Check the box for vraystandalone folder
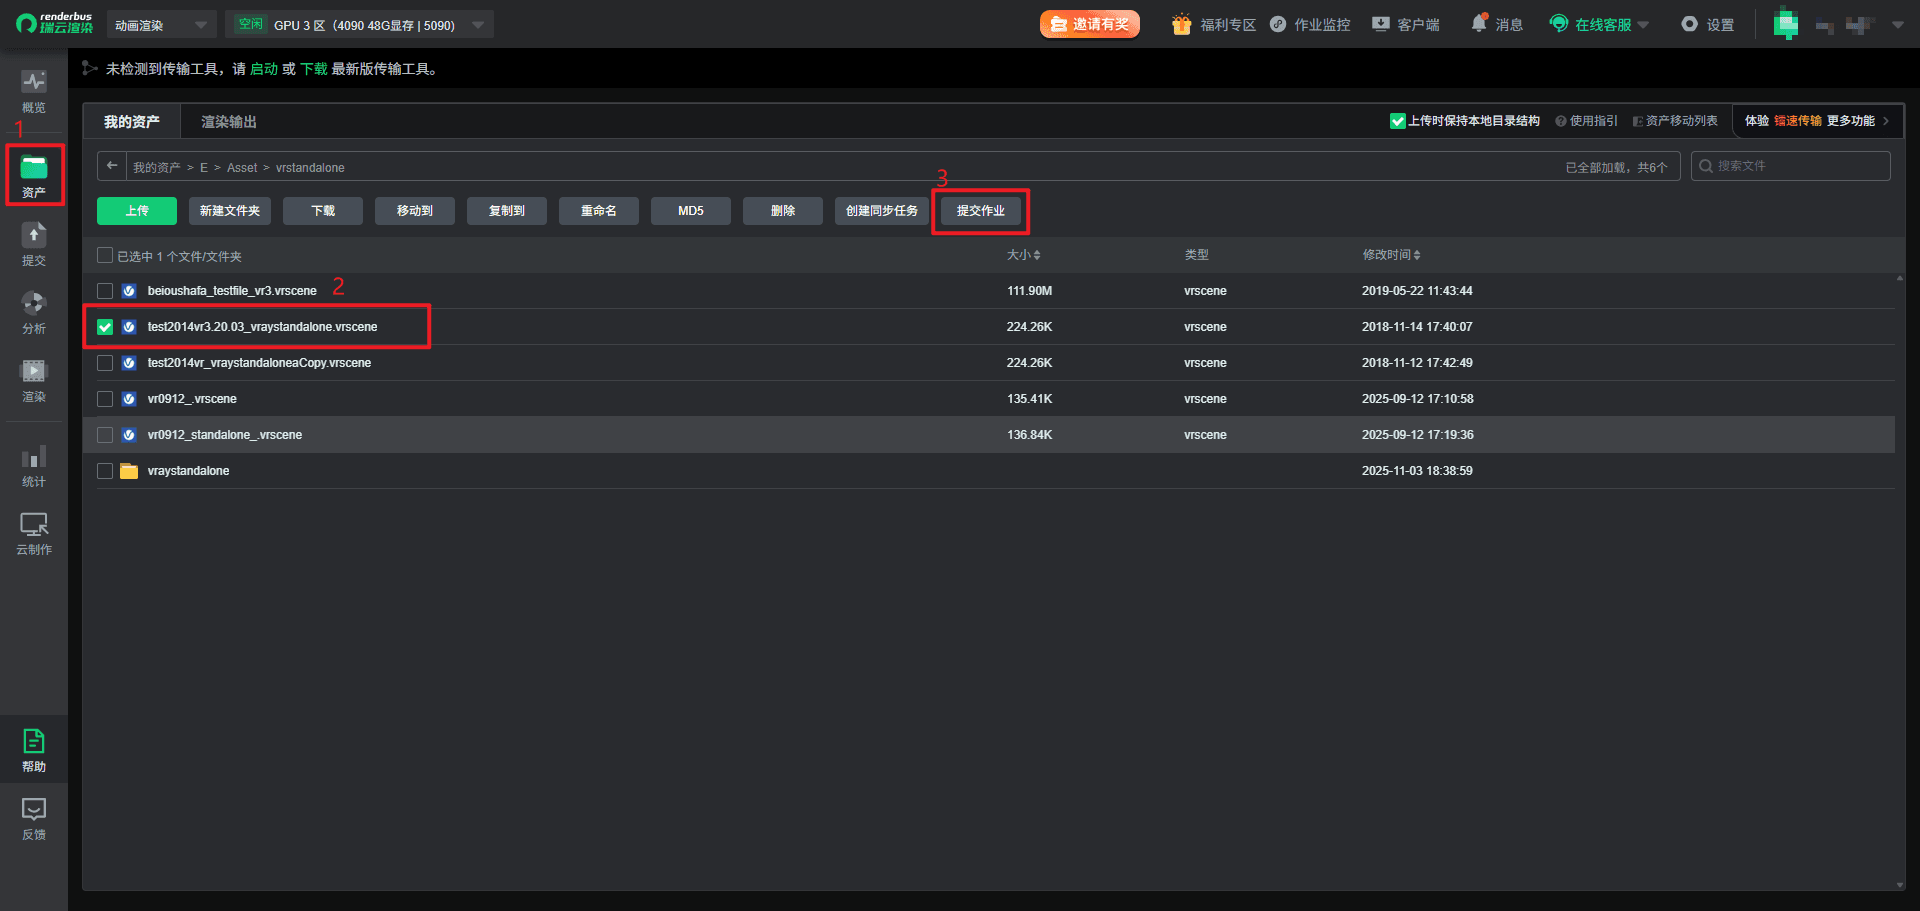1920x911 pixels. coord(105,471)
